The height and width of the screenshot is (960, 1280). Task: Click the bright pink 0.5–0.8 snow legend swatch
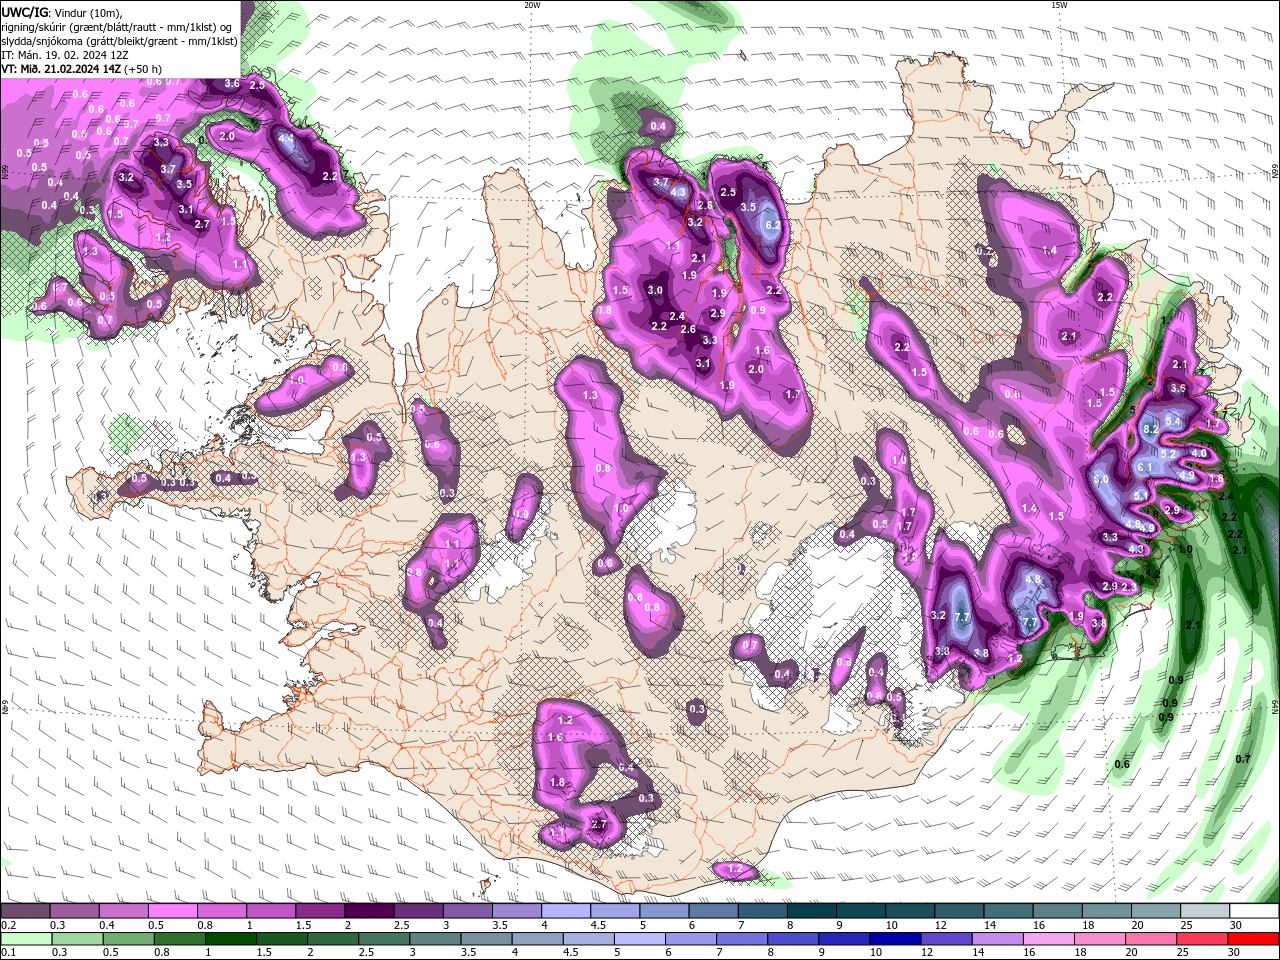172,911
